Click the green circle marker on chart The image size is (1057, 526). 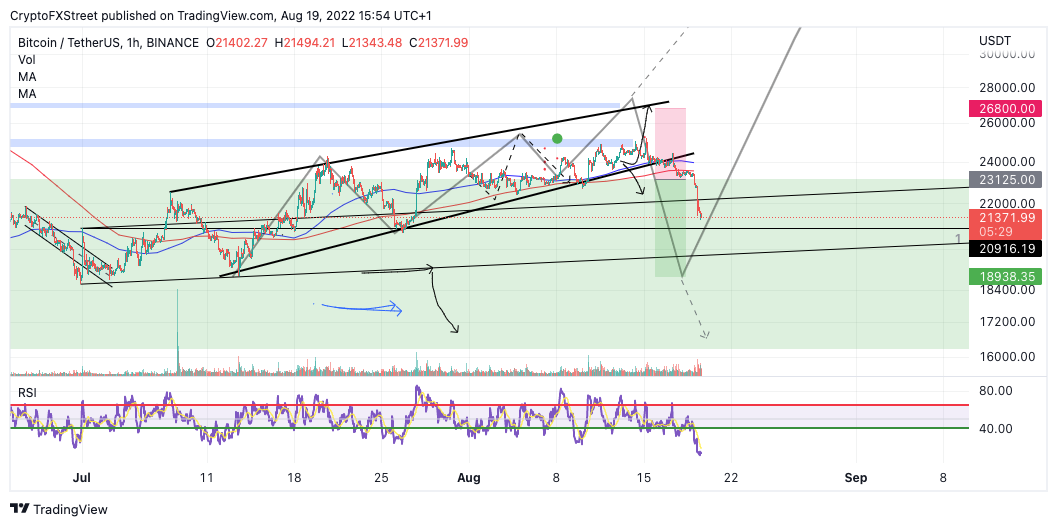click(x=557, y=139)
